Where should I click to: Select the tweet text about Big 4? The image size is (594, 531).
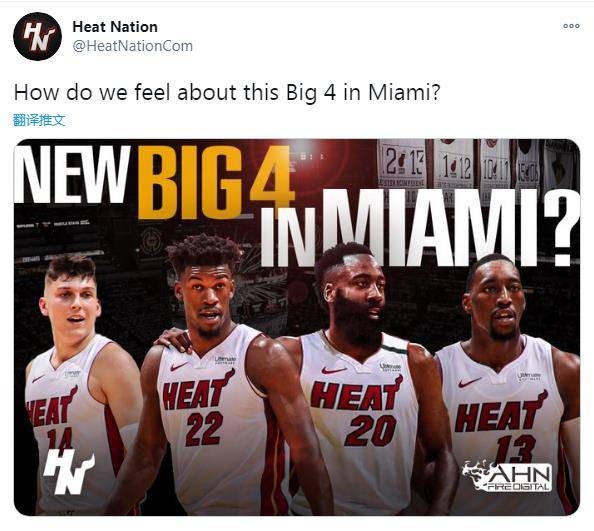tap(227, 93)
